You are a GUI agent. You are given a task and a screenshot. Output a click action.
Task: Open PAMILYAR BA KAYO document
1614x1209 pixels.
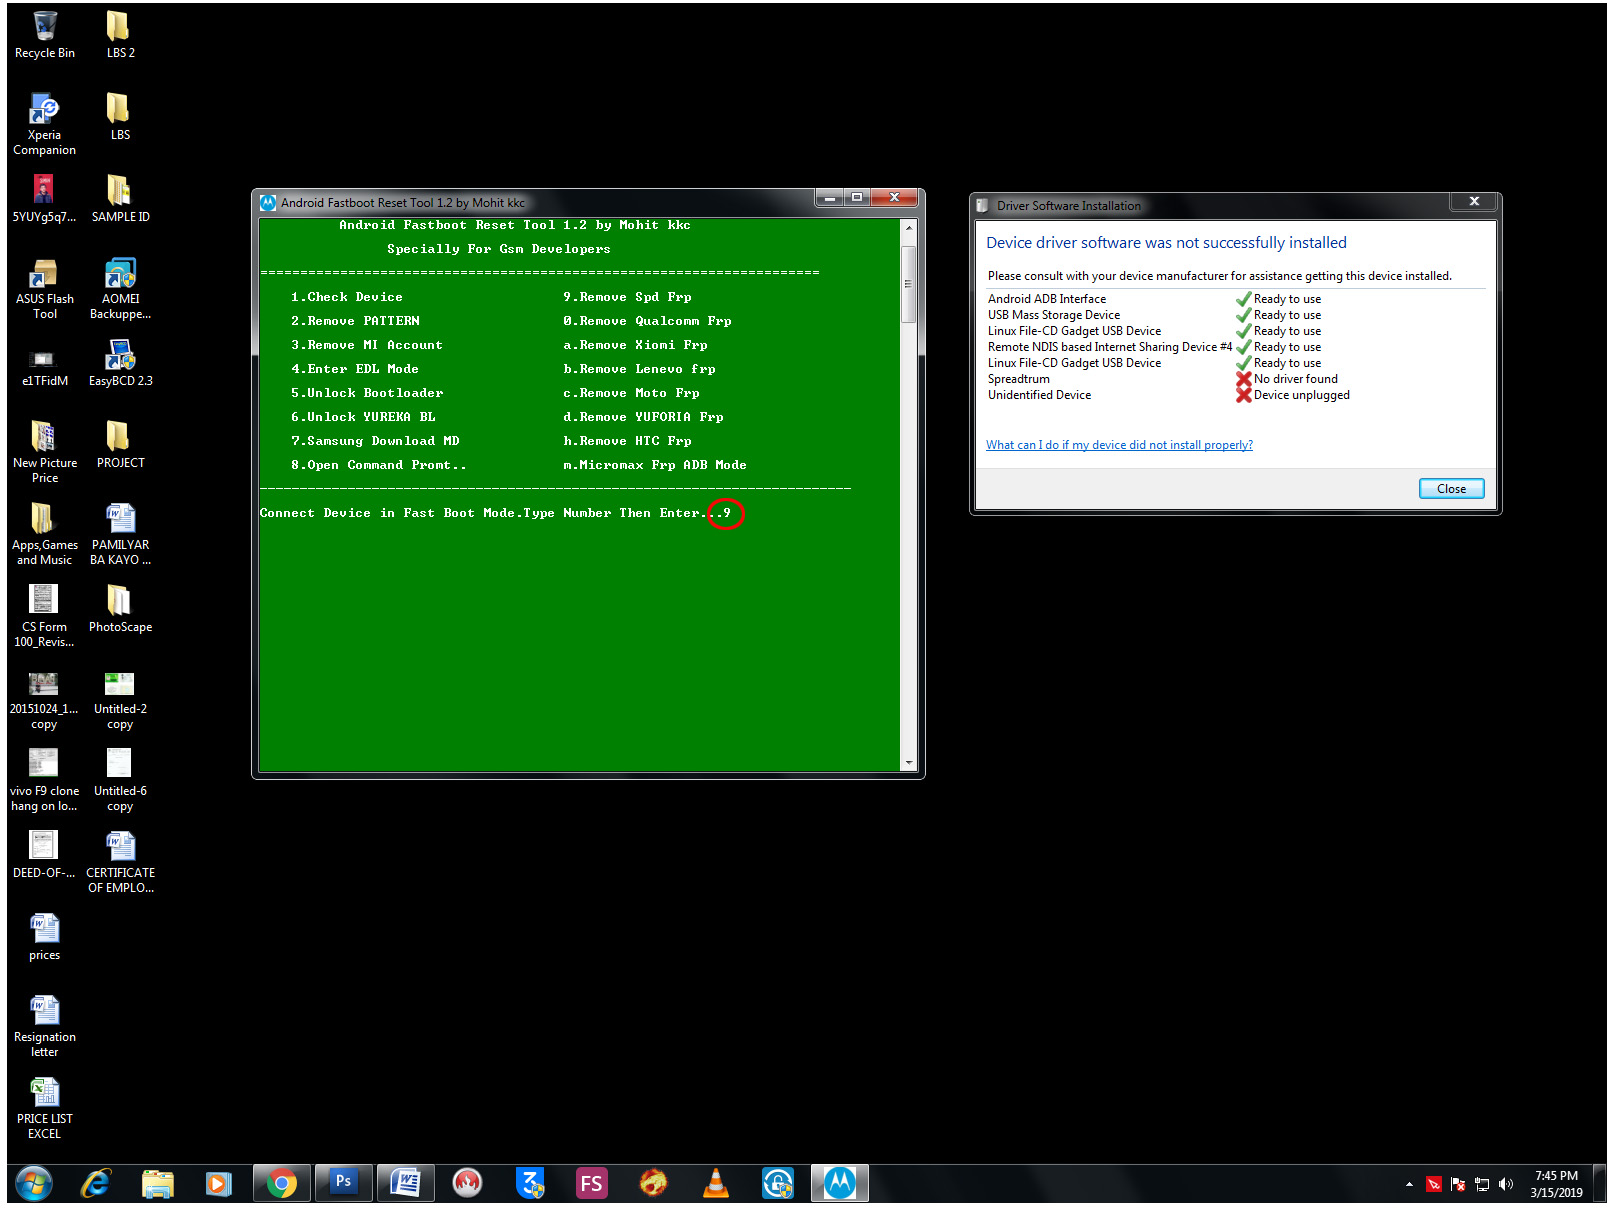[x=120, y=534]
